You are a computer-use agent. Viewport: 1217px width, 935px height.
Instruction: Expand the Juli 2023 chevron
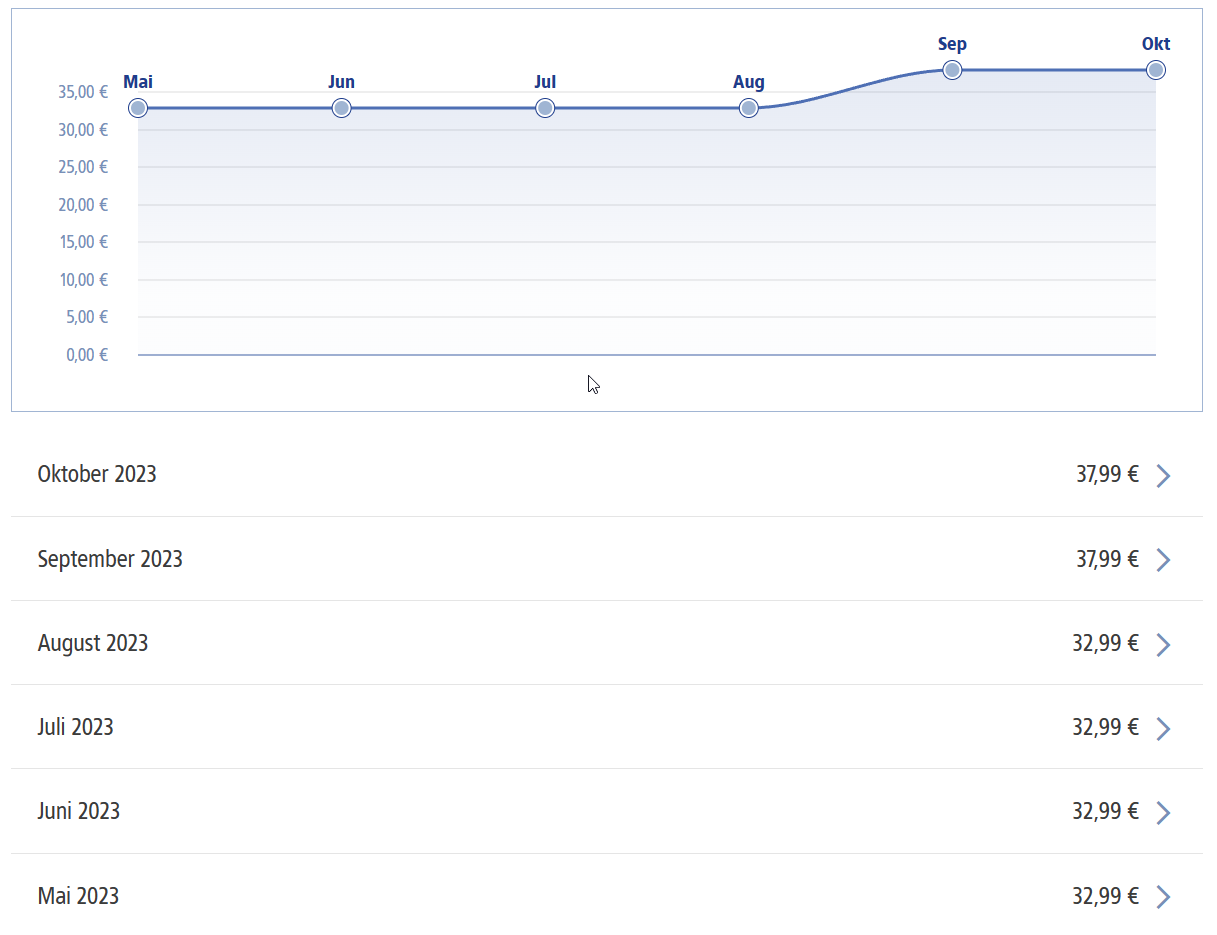click(x=1163, y=728)
